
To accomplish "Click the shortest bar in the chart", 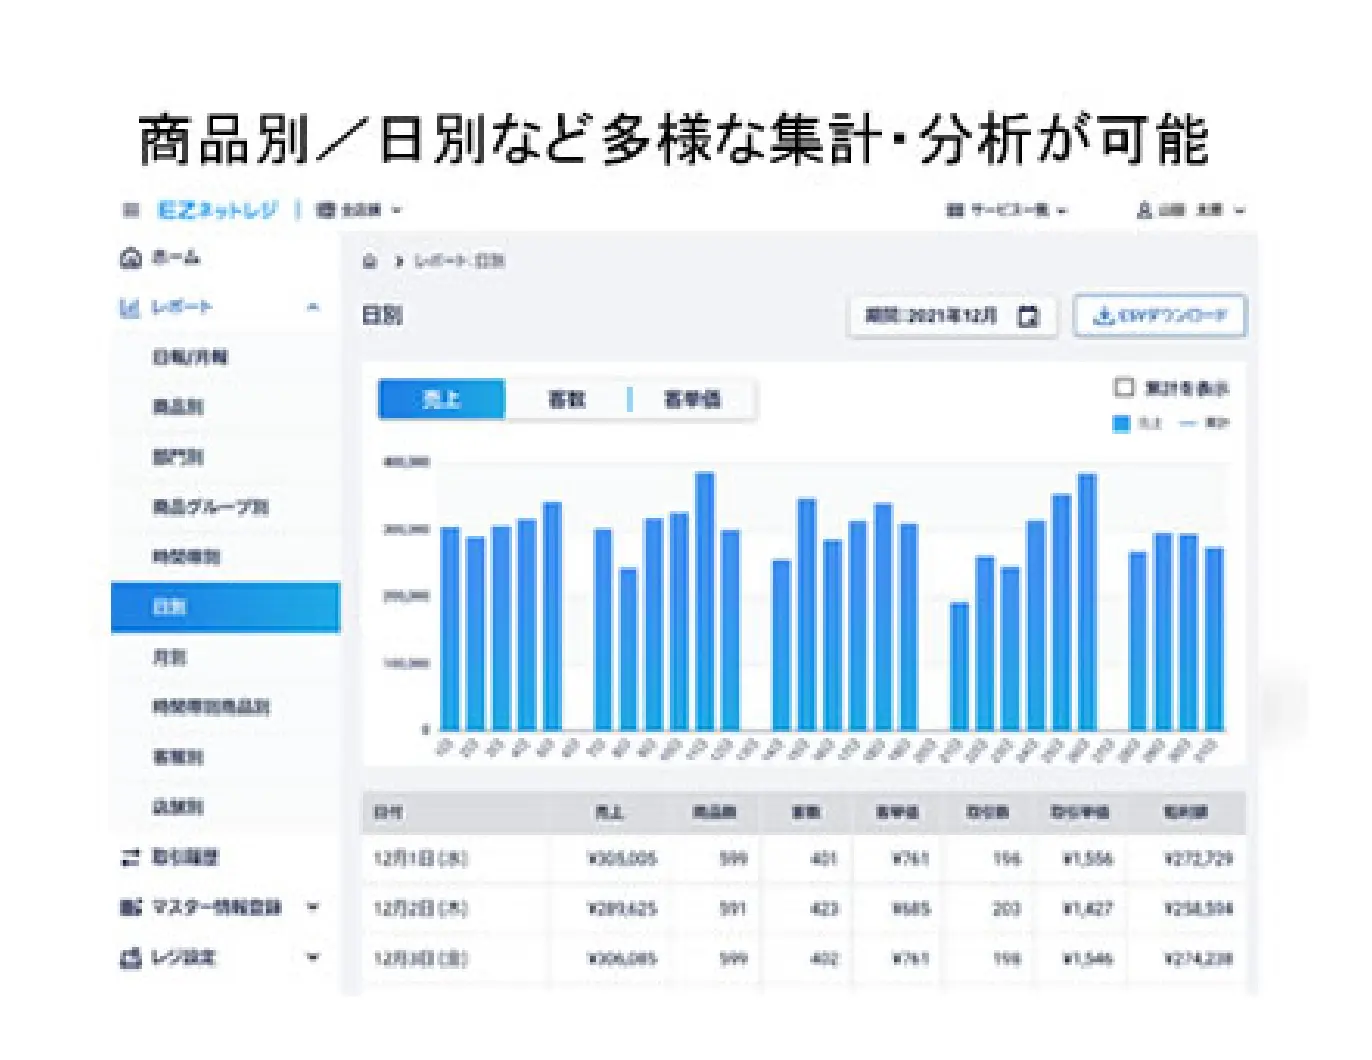I will (x=959, y=666).
